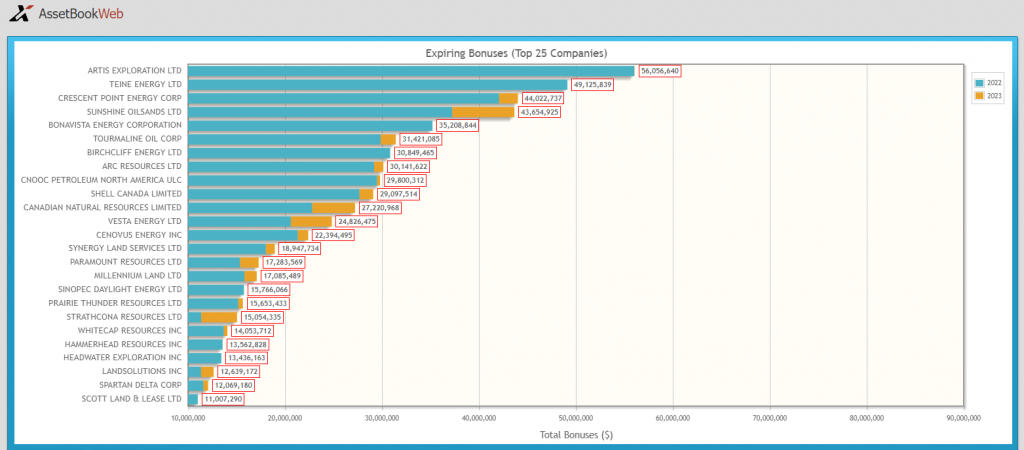Select the SHELL CANADA LIMITED label
The height and width of the screenshot is (450, 1024).
(x=136, y=194)
